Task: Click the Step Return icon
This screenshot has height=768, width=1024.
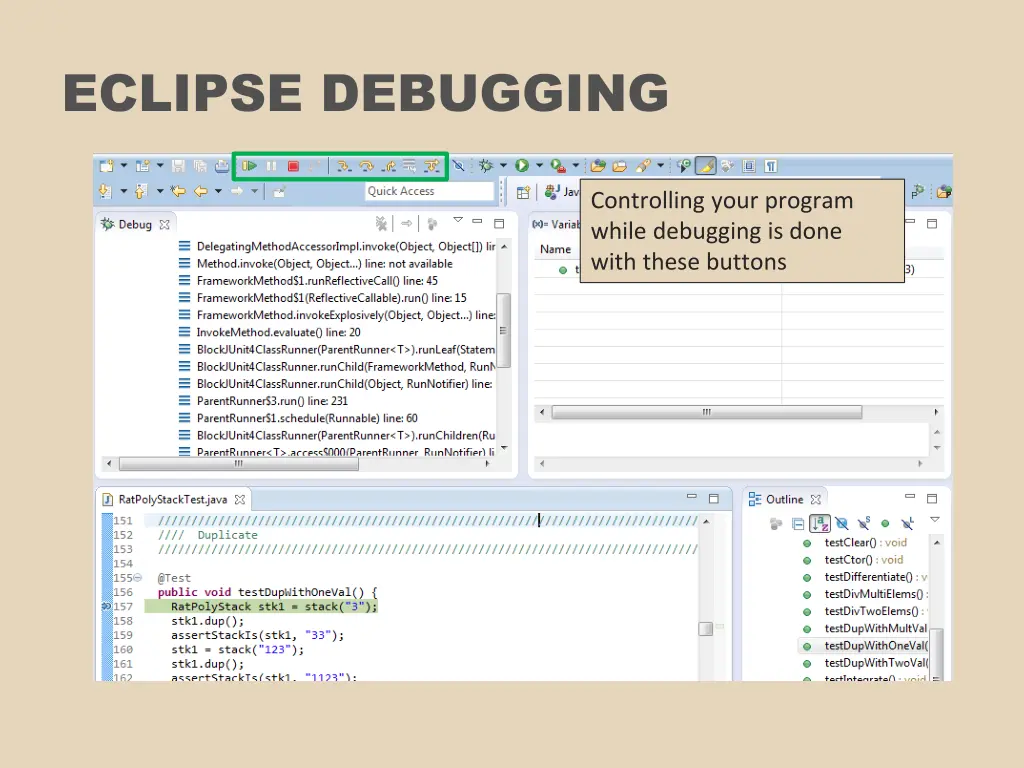Action: 389,165
